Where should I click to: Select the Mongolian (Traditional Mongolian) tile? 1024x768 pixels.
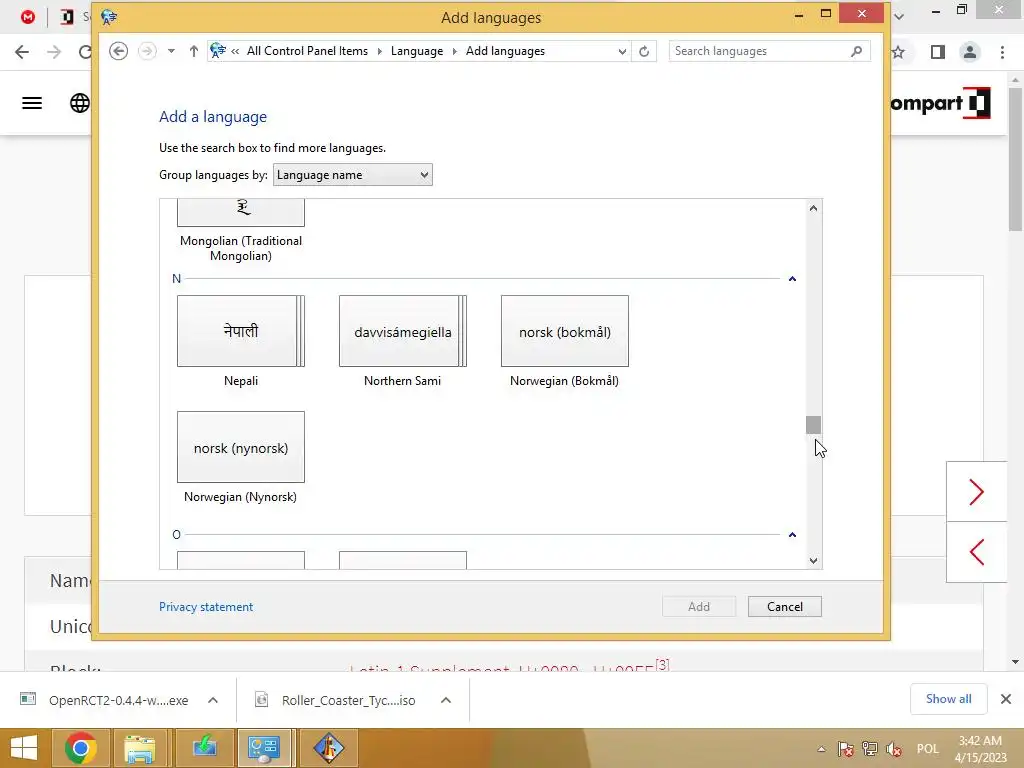tap(240, 213)
